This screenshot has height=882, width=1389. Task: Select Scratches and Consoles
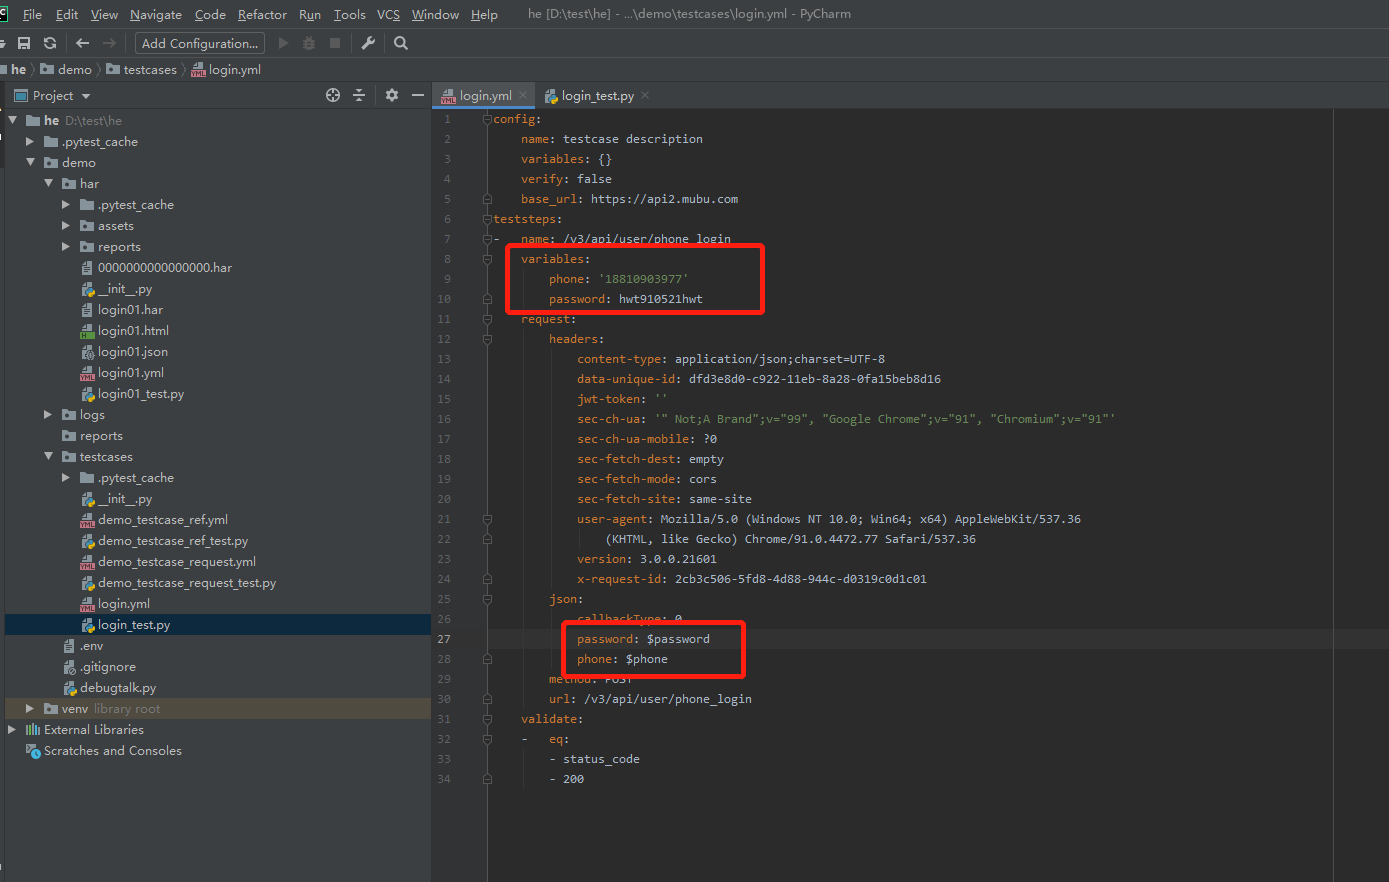coord(112,751)
